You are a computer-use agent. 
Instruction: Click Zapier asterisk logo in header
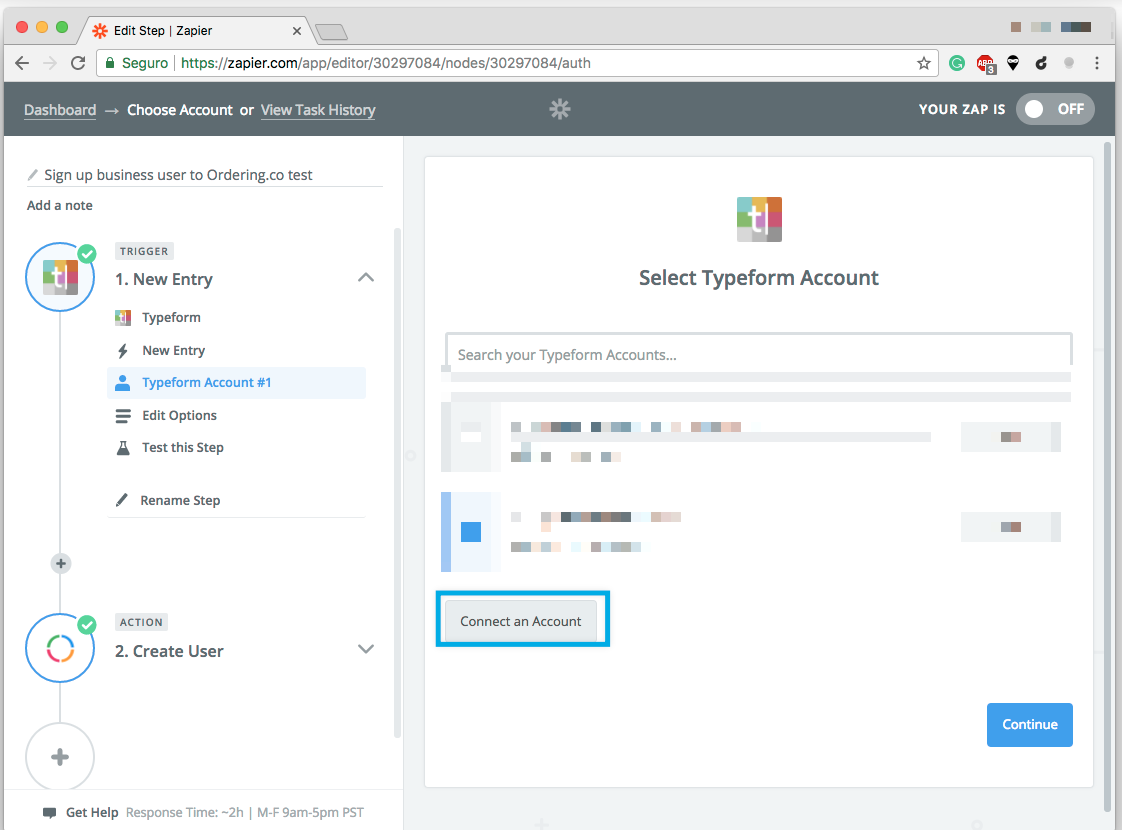coord(560,109)
